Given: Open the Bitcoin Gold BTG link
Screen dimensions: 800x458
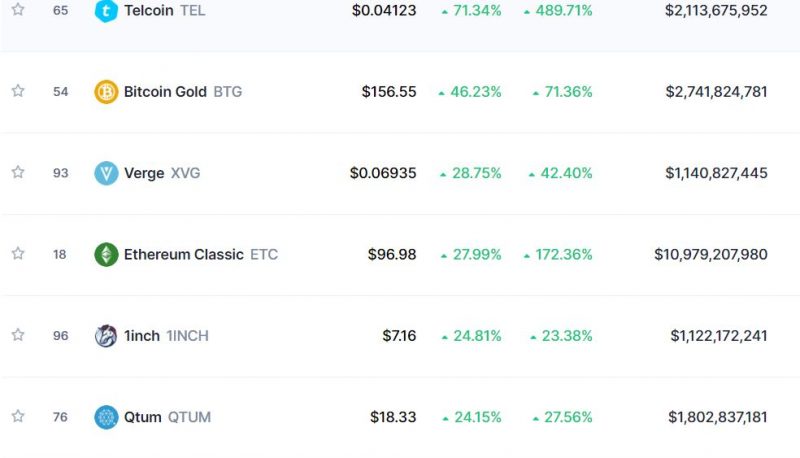Looking at the screenshot, I should tap(183, 92).
